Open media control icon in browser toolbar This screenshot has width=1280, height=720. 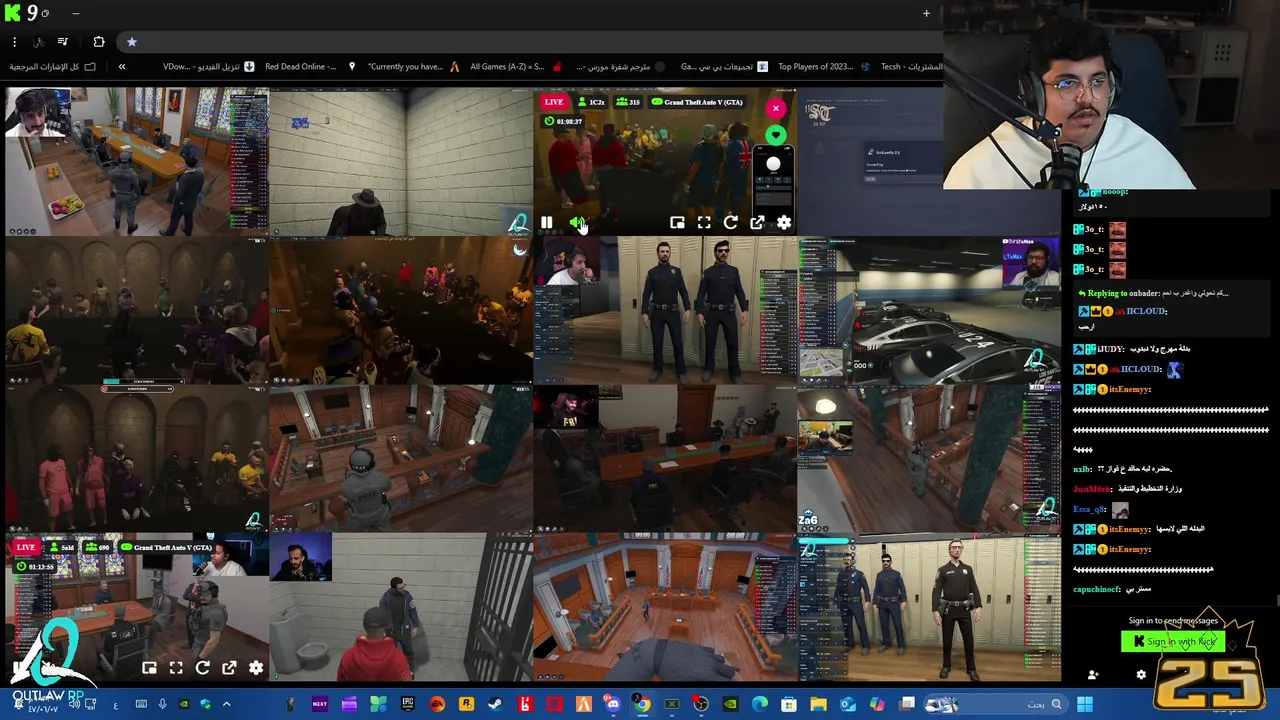[62, 42]
